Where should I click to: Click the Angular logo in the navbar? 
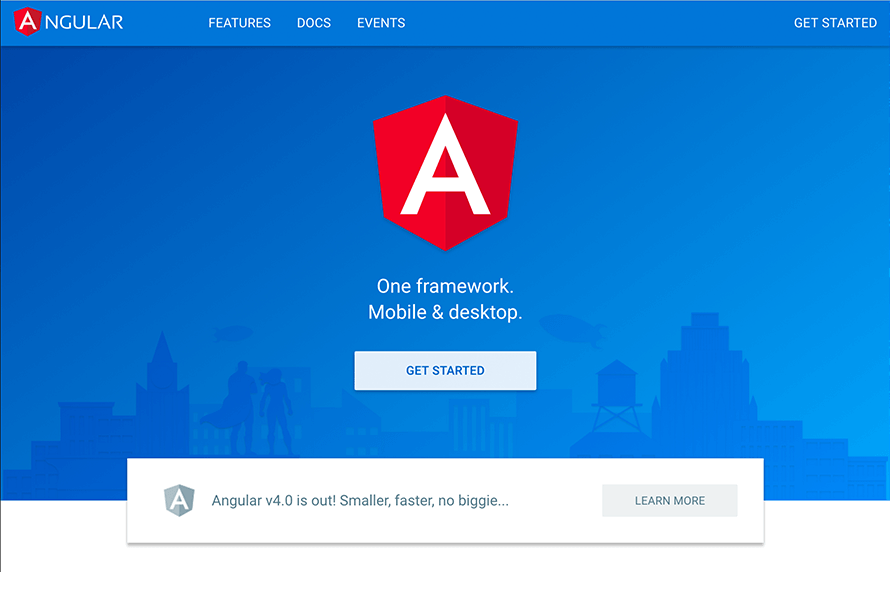click(68, 22)
